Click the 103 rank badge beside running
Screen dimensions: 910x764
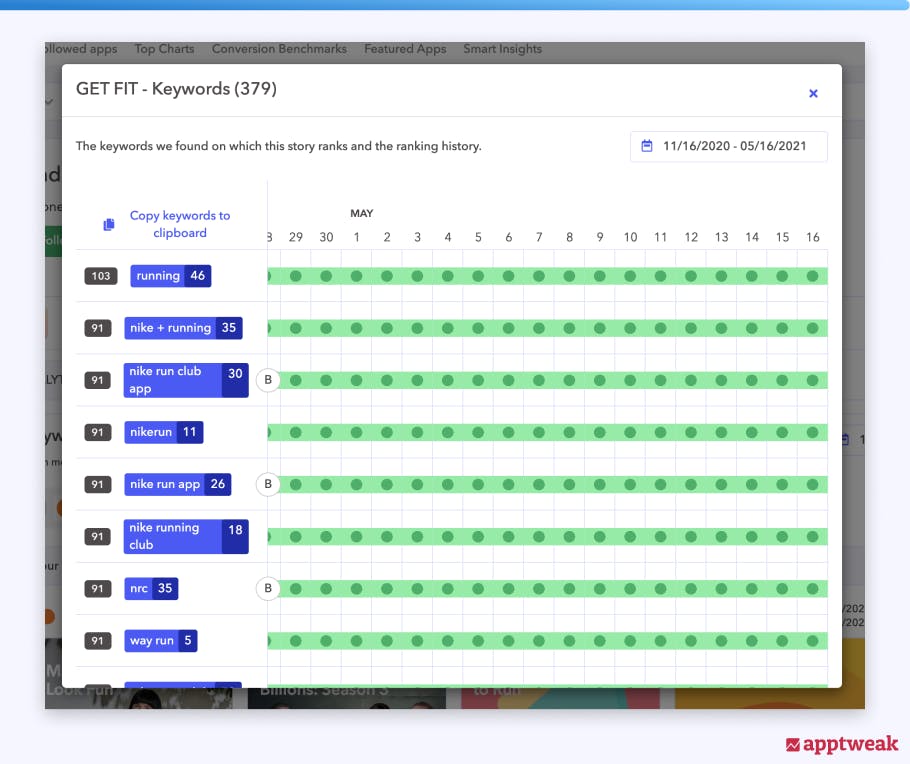click(101, 276)
